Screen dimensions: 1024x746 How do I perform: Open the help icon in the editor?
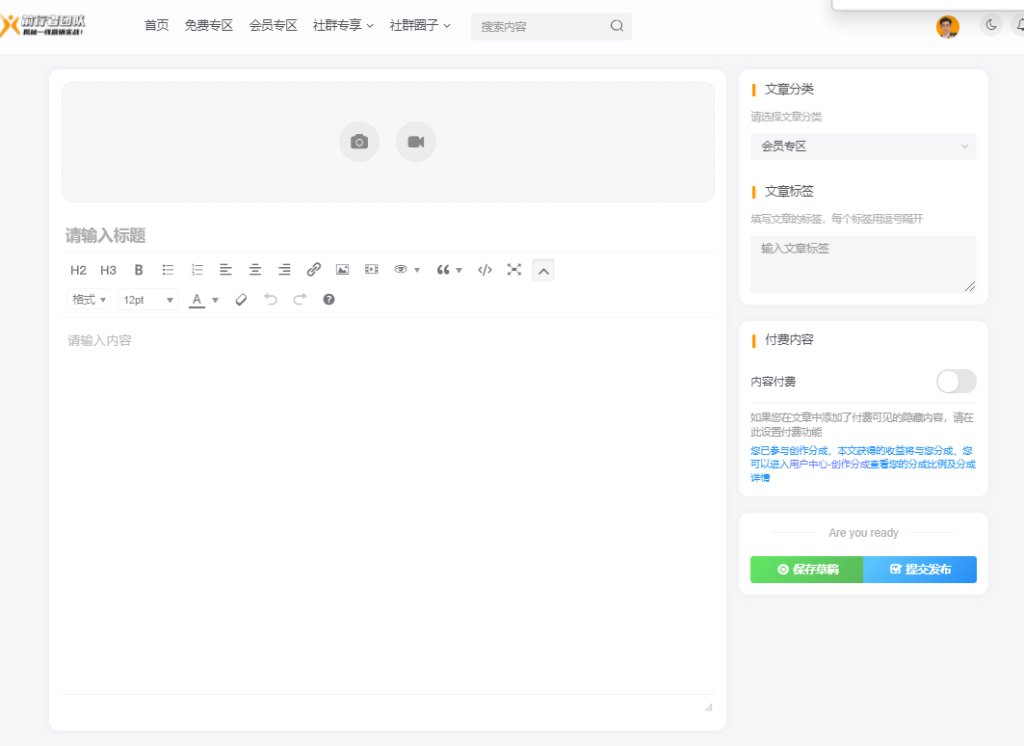pos(328,299)
